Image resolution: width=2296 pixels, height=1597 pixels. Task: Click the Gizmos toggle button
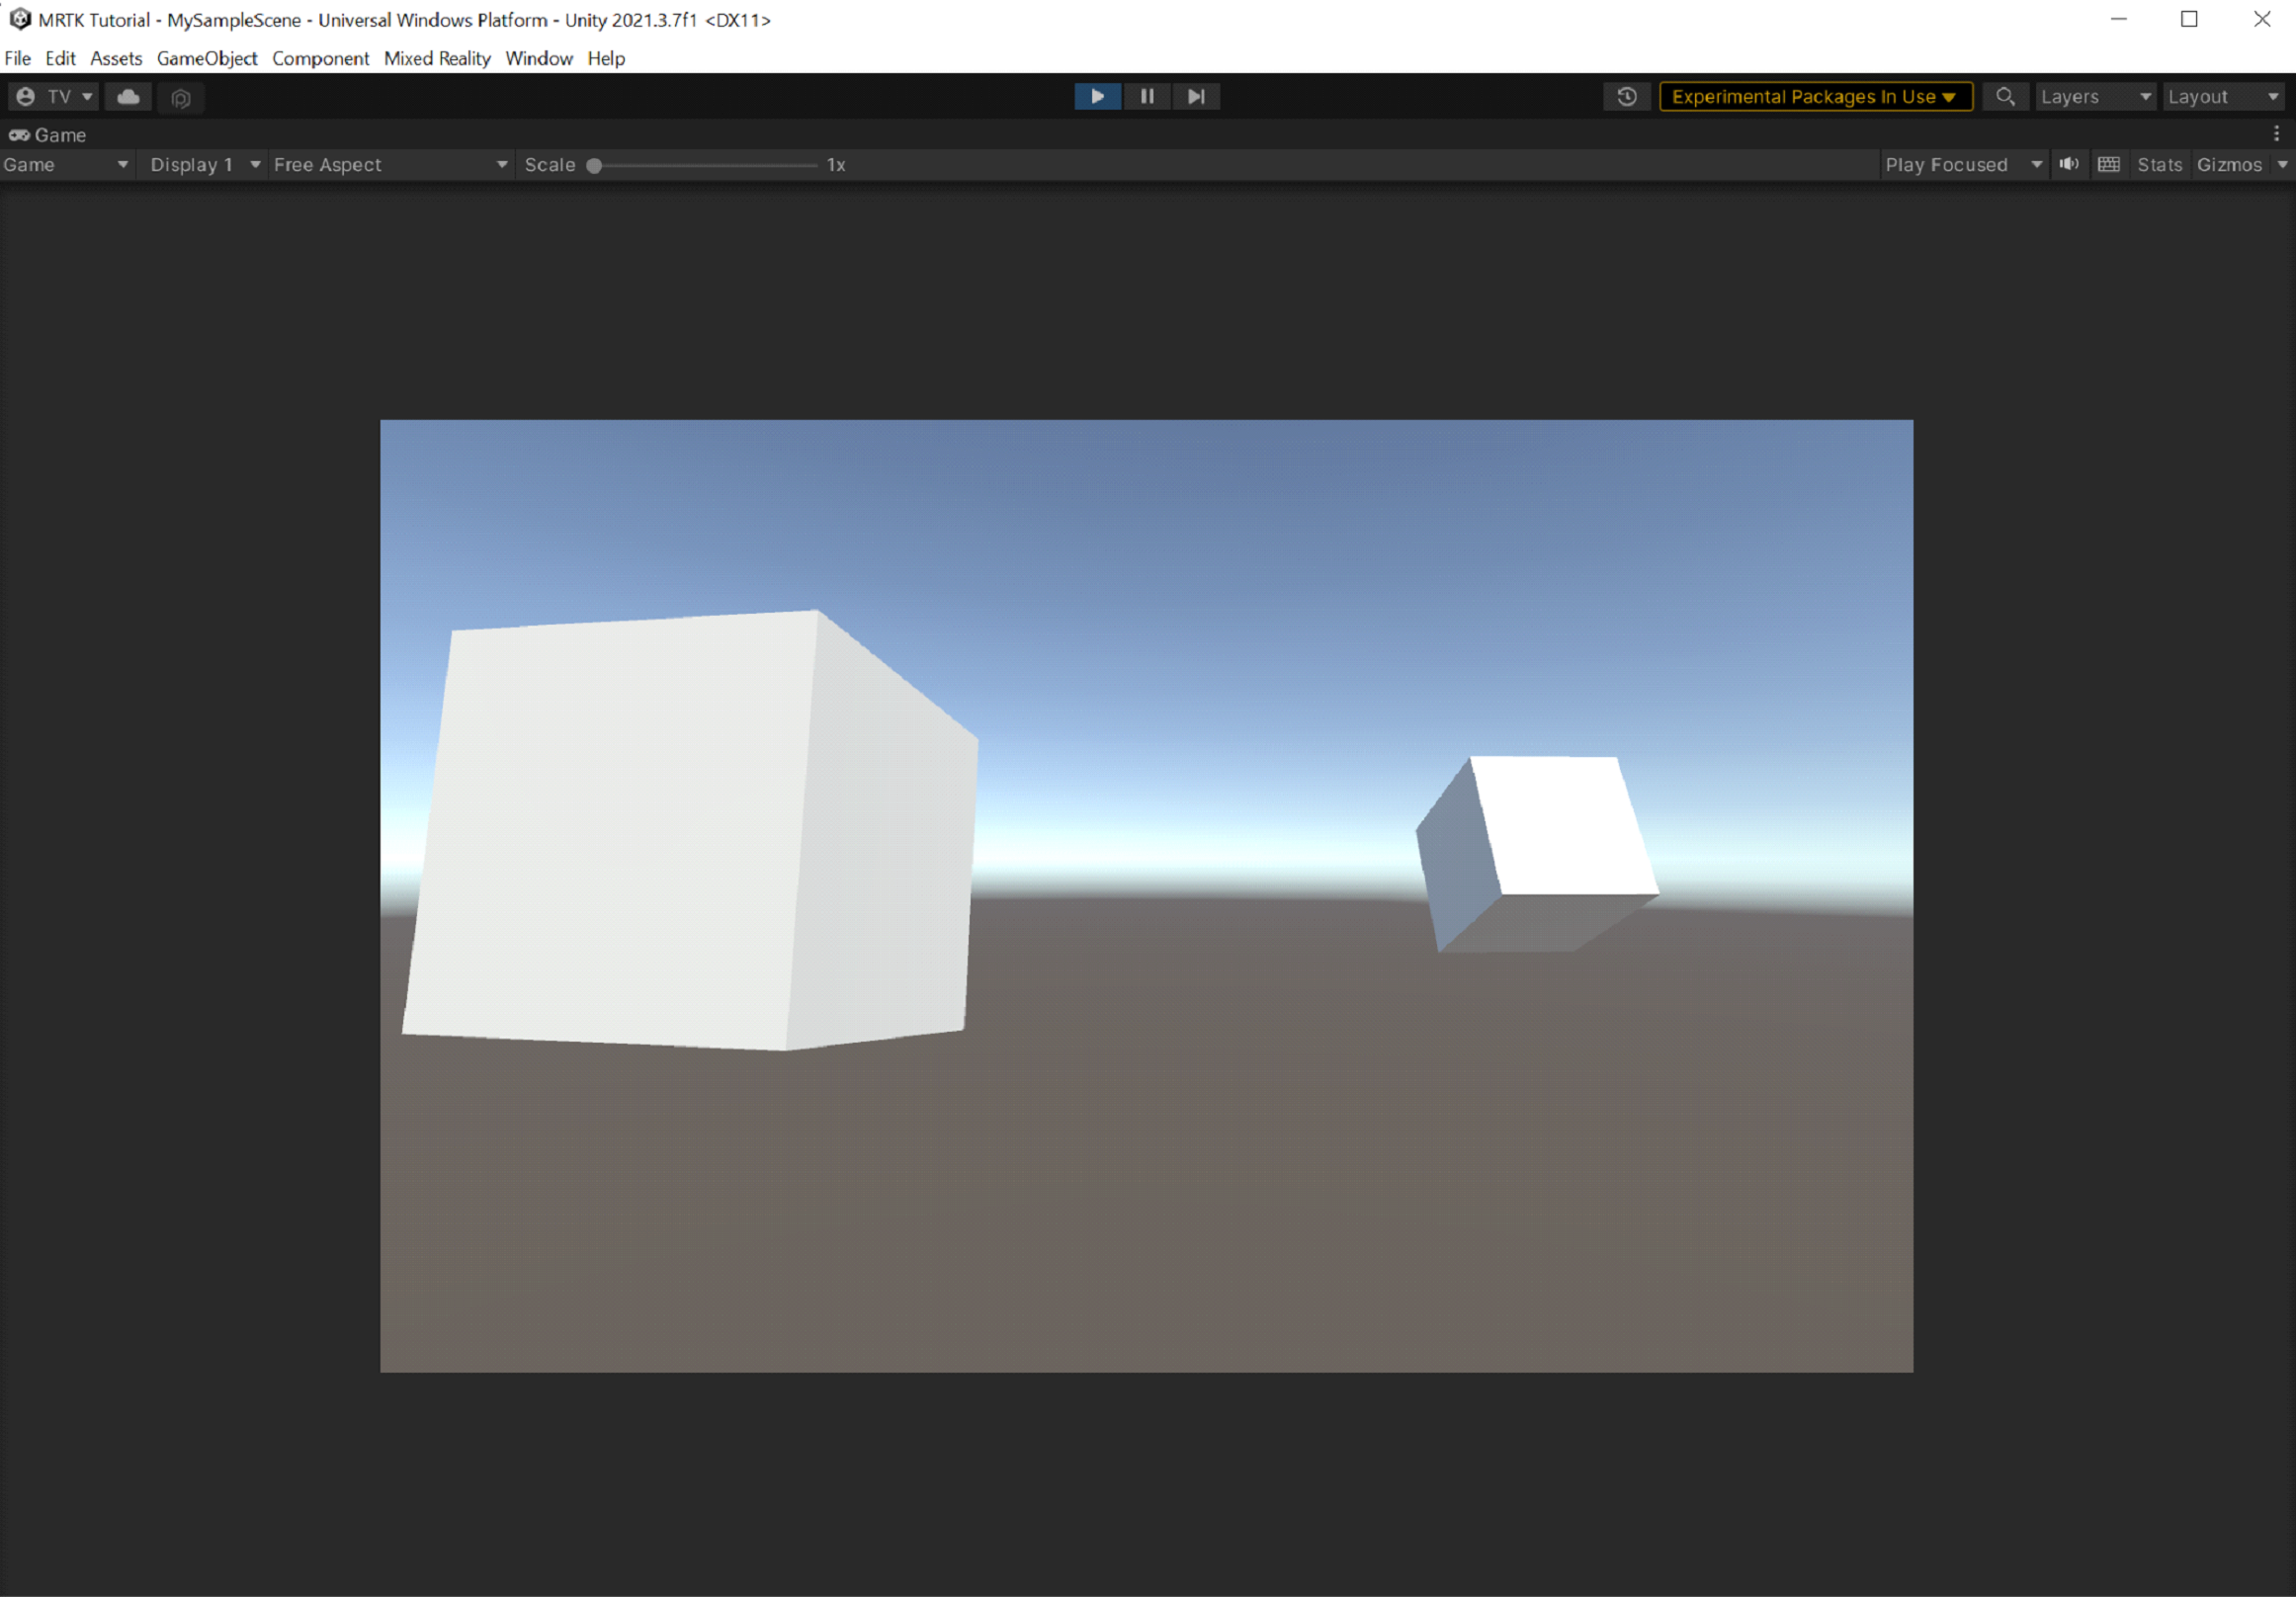tap(2230, 164)
